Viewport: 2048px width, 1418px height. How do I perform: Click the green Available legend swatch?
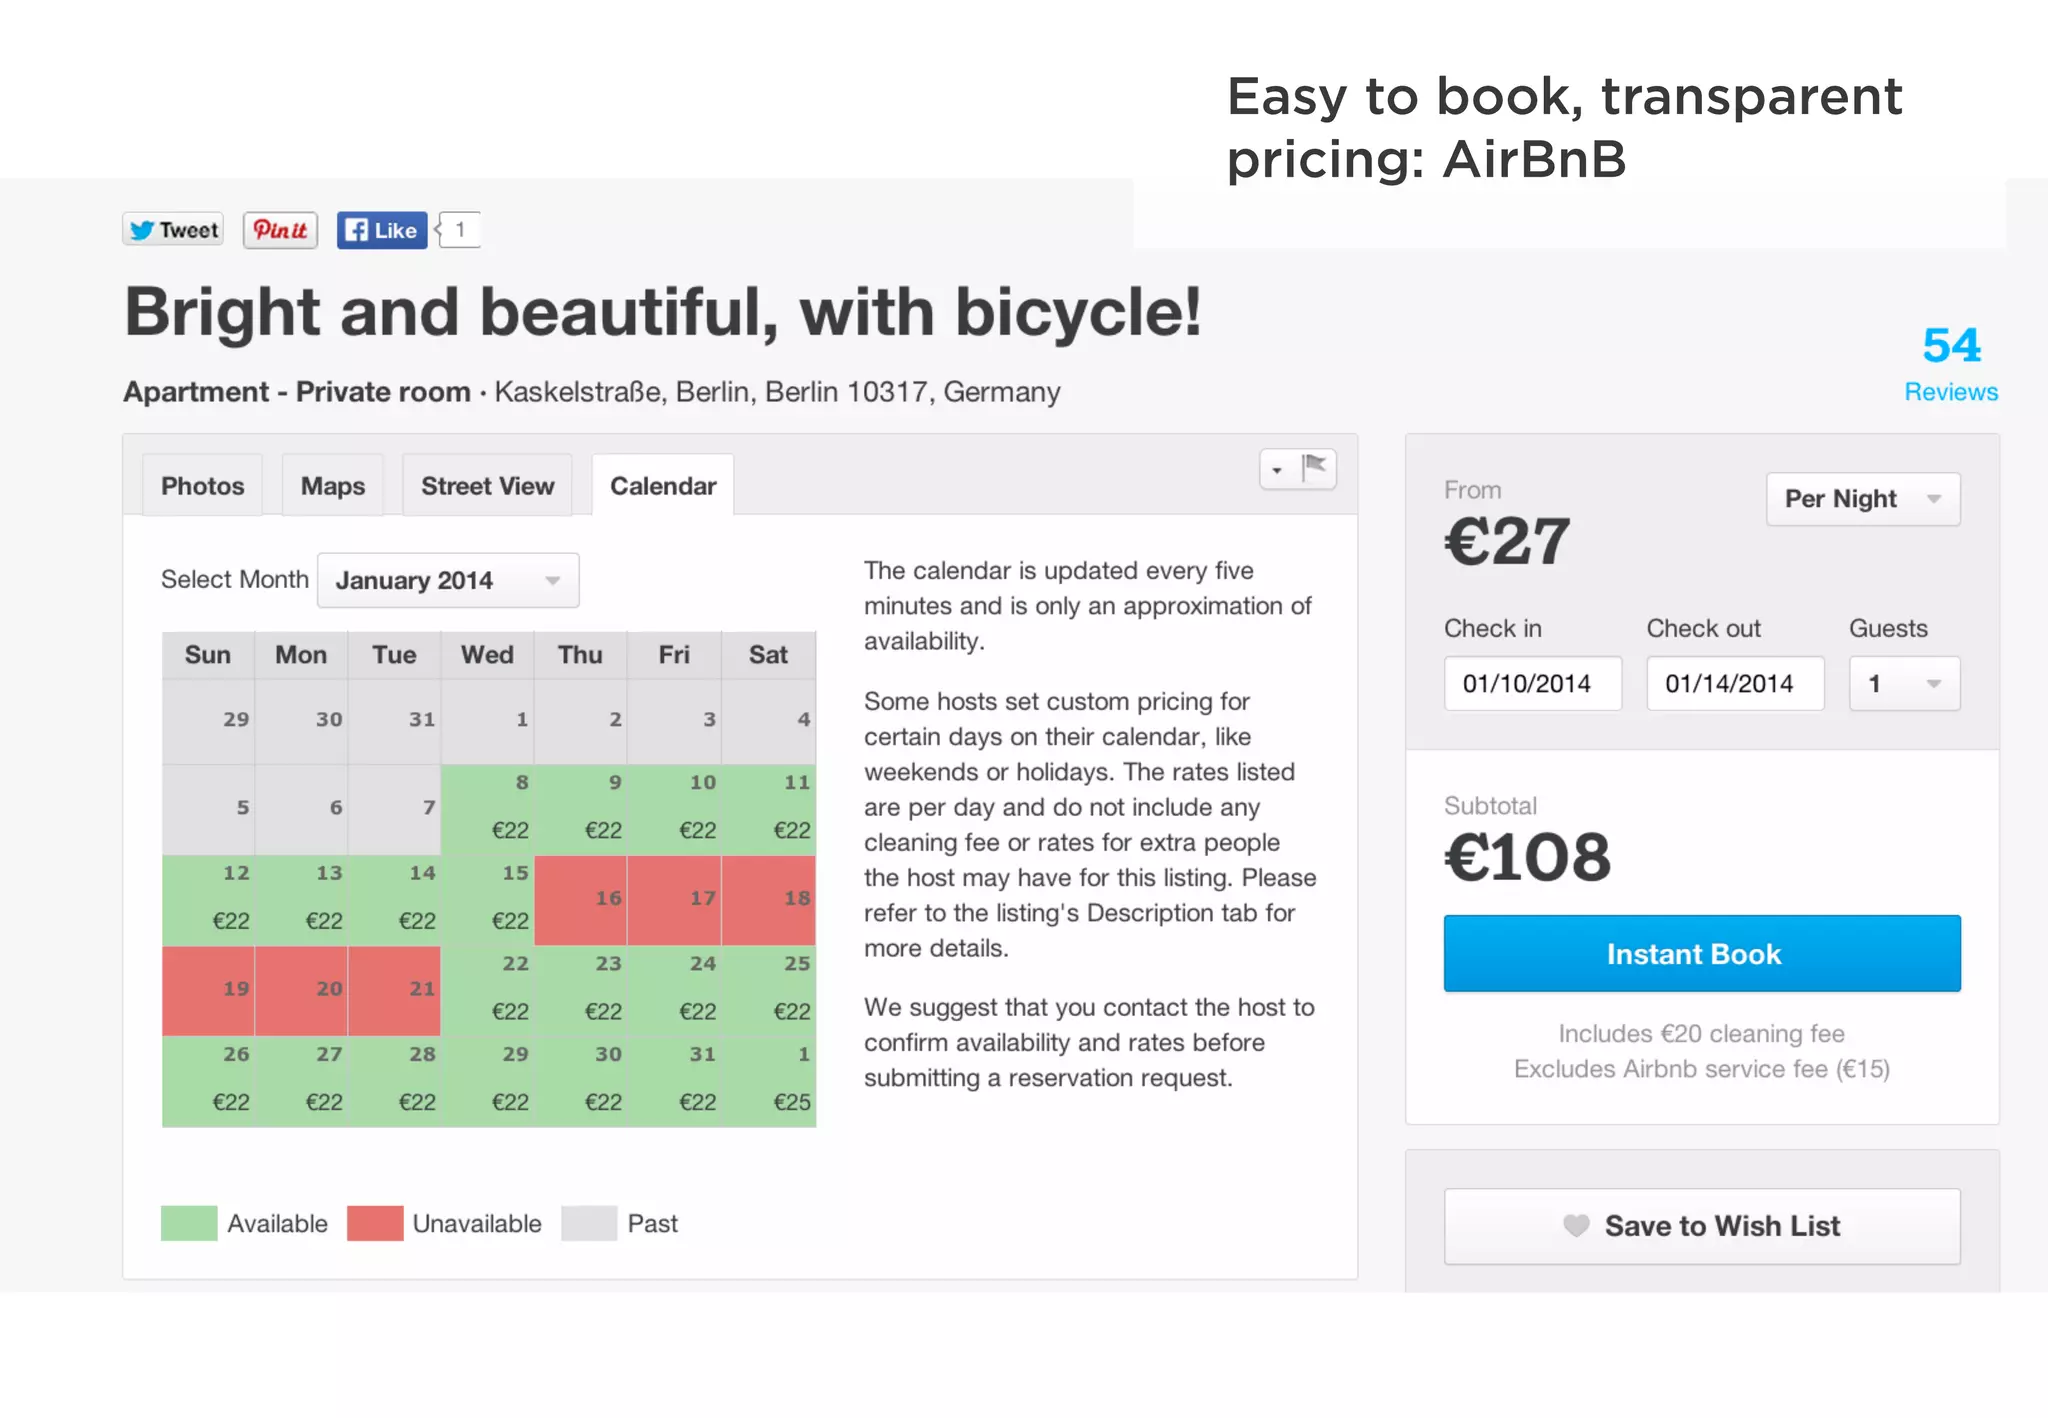point(189,1223)
